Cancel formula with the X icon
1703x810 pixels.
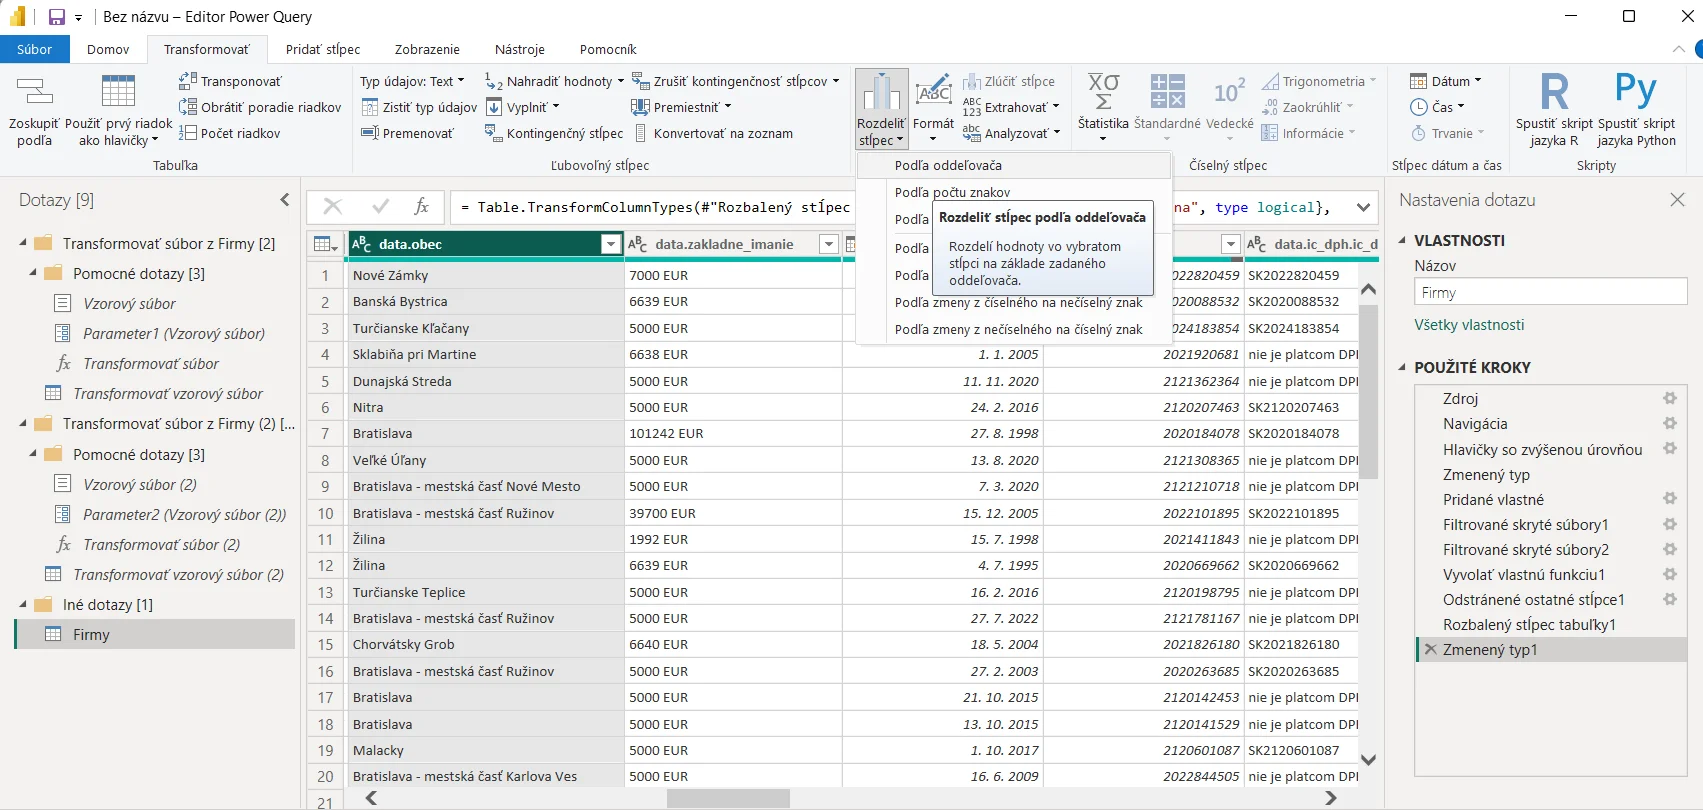click(333, 206)
